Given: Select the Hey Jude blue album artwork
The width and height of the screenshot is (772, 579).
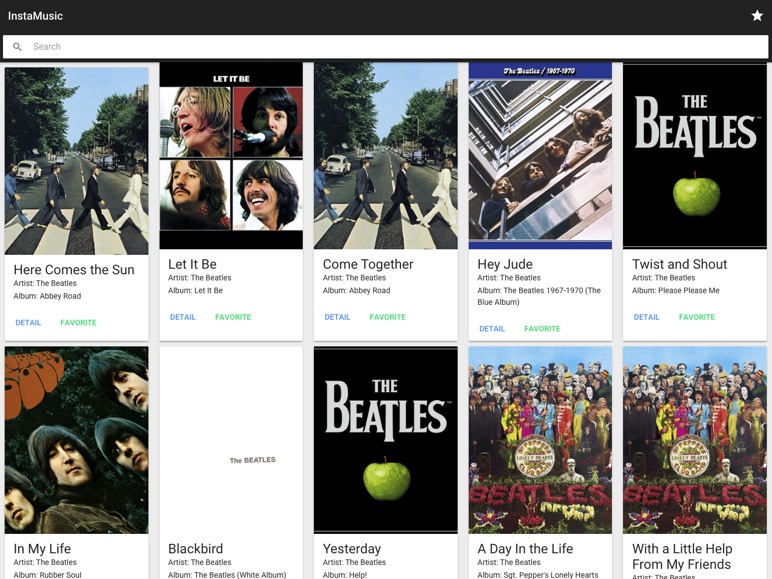Looking at the screenshot, I should click(540, 156).
